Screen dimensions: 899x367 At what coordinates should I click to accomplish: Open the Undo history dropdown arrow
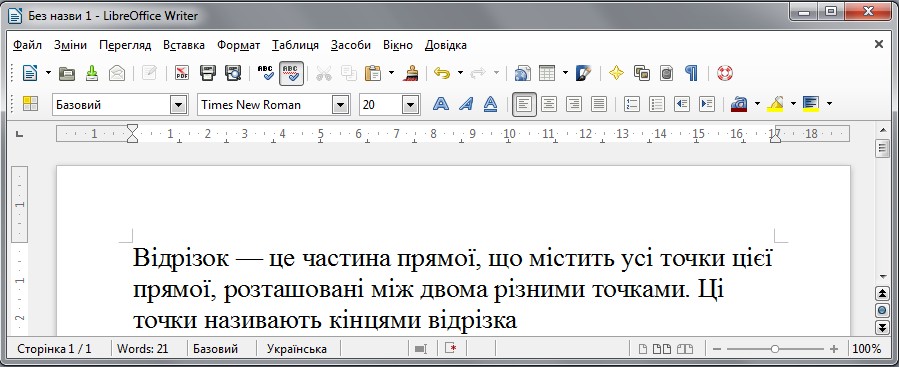point(460,73)
